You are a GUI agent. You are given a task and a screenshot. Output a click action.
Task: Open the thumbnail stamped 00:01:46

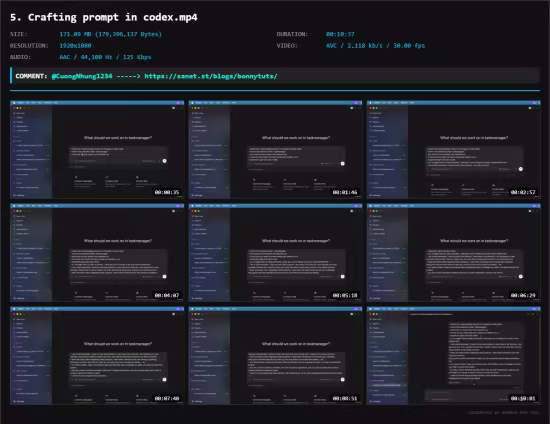(x=275, y=149)
